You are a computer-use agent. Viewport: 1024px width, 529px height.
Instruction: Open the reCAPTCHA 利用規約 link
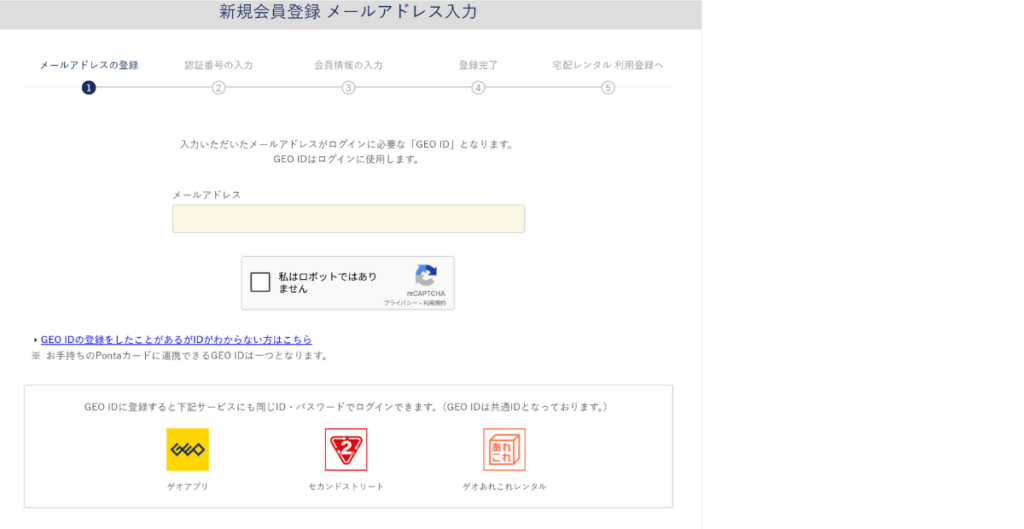click(435, 303)
